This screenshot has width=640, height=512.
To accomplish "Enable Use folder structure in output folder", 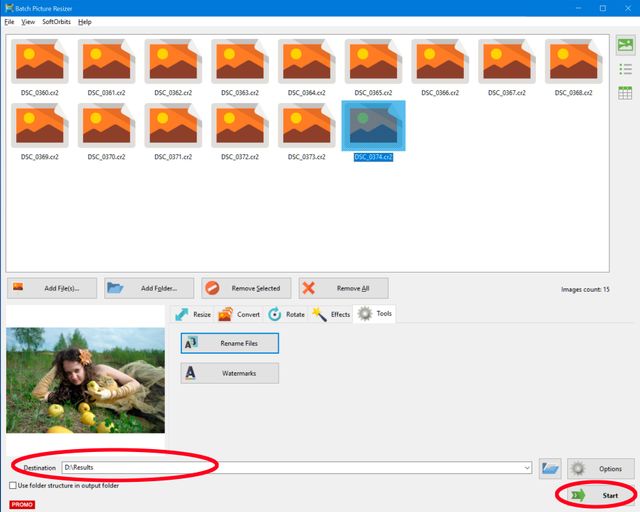I will pos(13,486).
